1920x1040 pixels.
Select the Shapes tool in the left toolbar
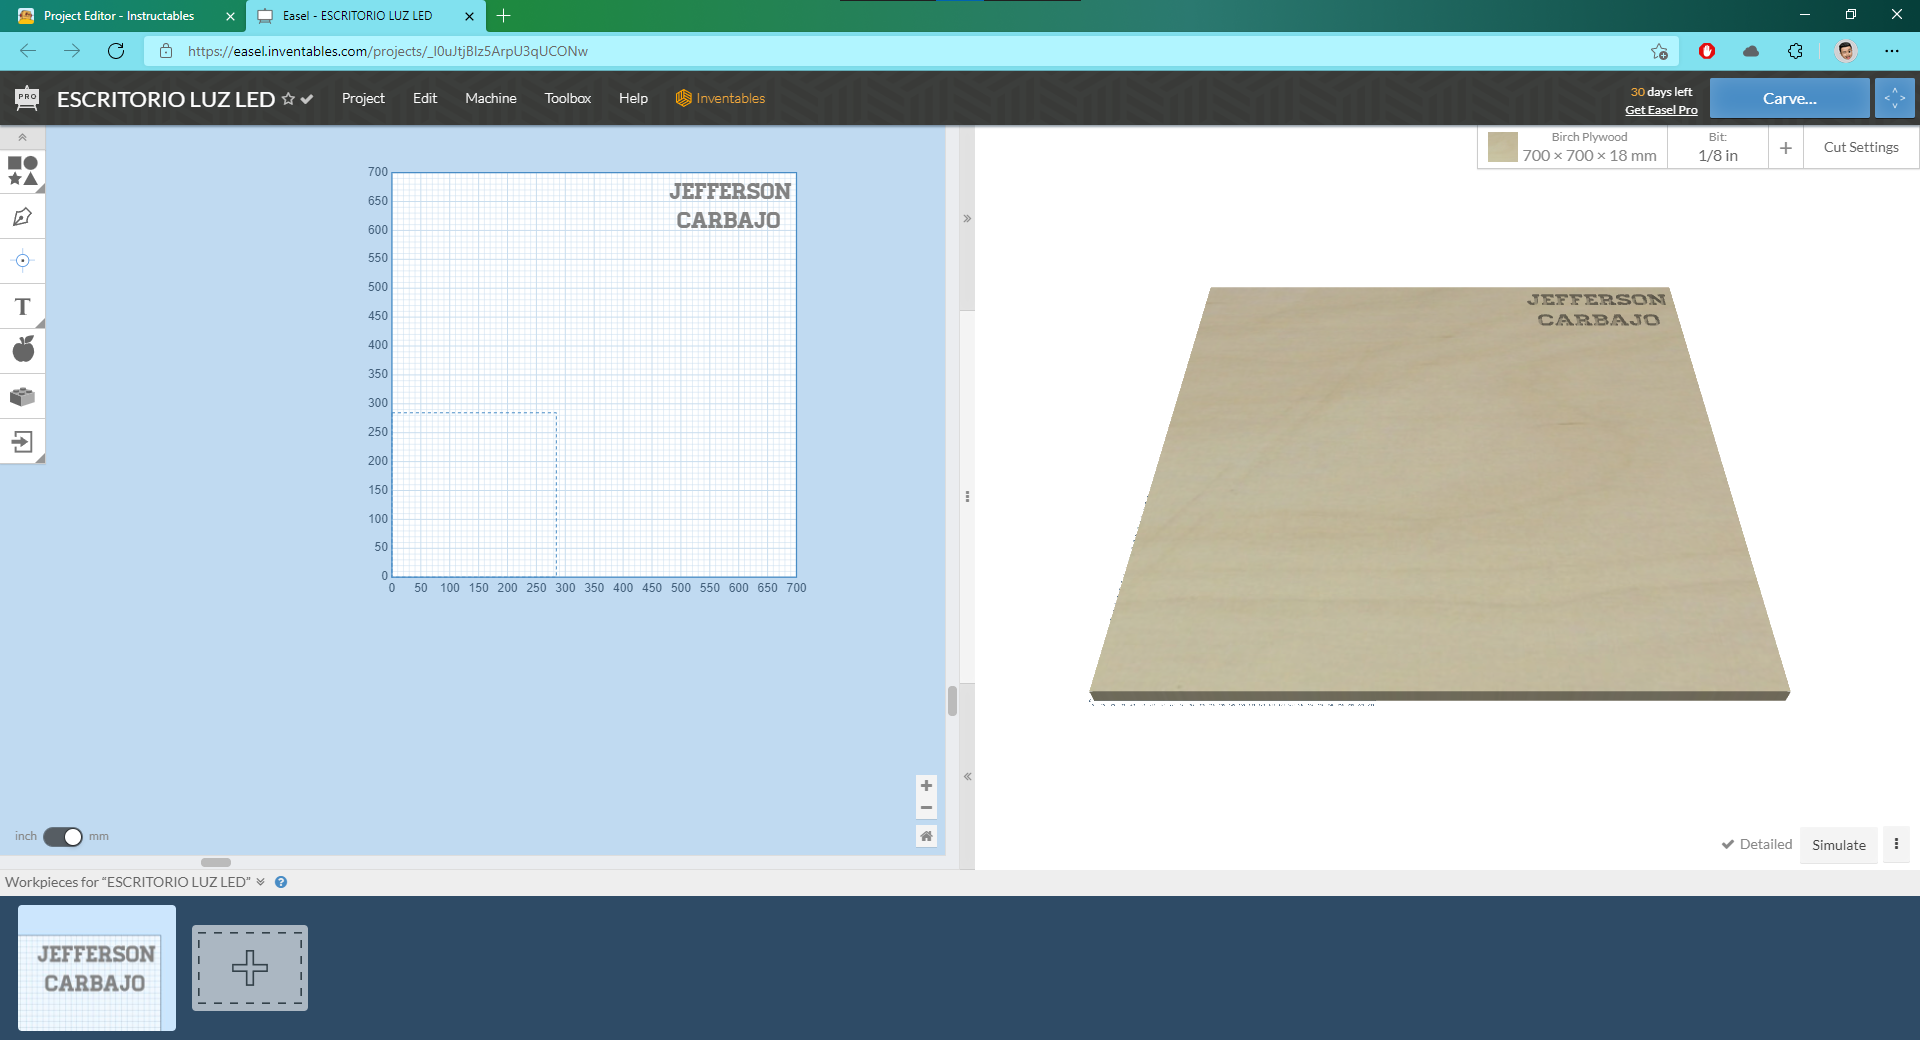coord(22,171)
